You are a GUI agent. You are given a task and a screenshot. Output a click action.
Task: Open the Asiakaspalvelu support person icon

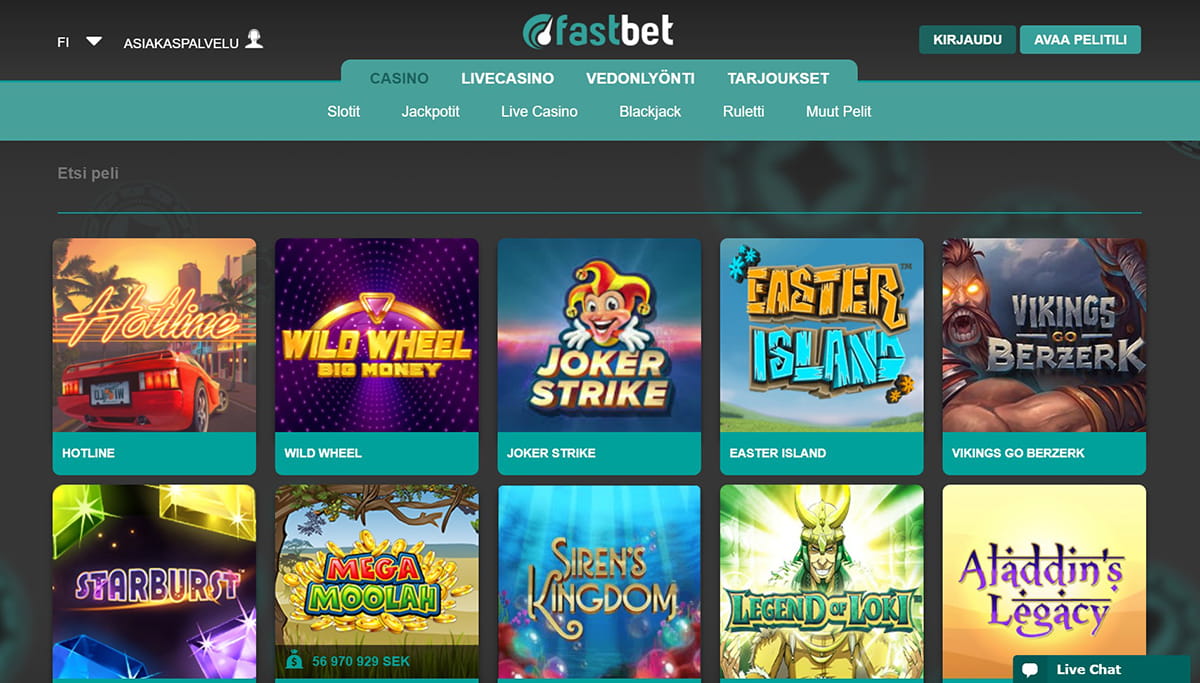(x=254, y=40)
